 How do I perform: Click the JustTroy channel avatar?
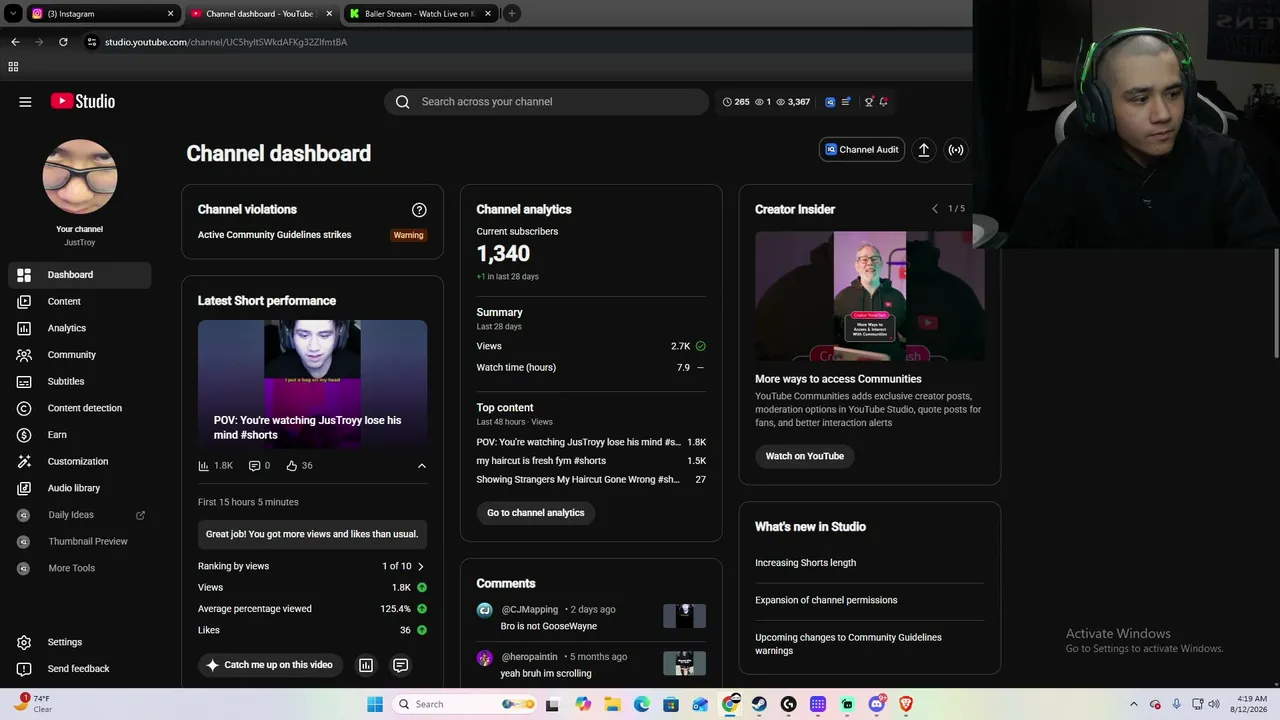coord(80,177)
